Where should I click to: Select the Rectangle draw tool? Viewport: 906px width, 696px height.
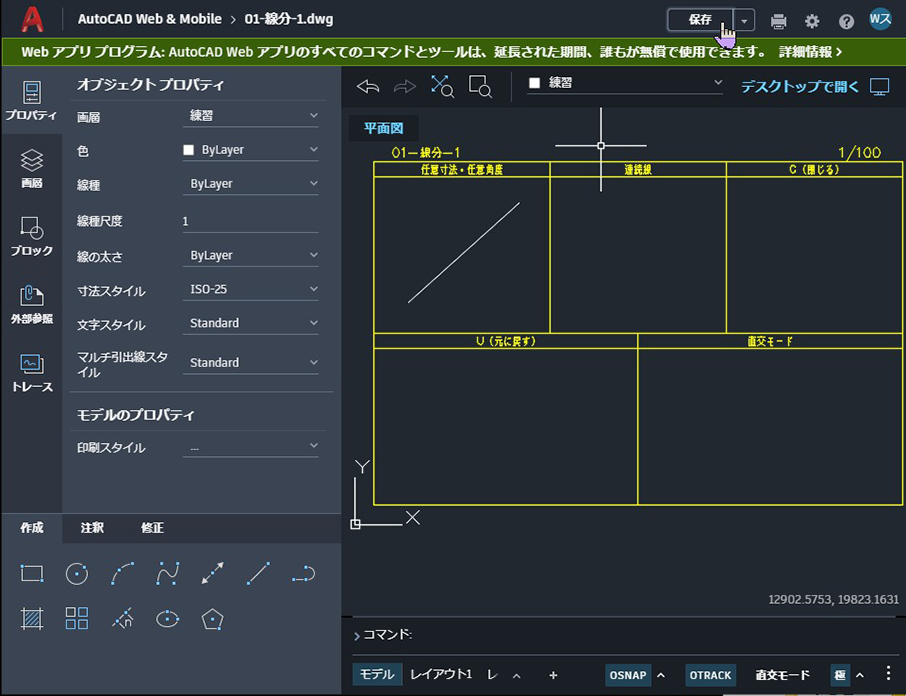[x=32, y=574]
